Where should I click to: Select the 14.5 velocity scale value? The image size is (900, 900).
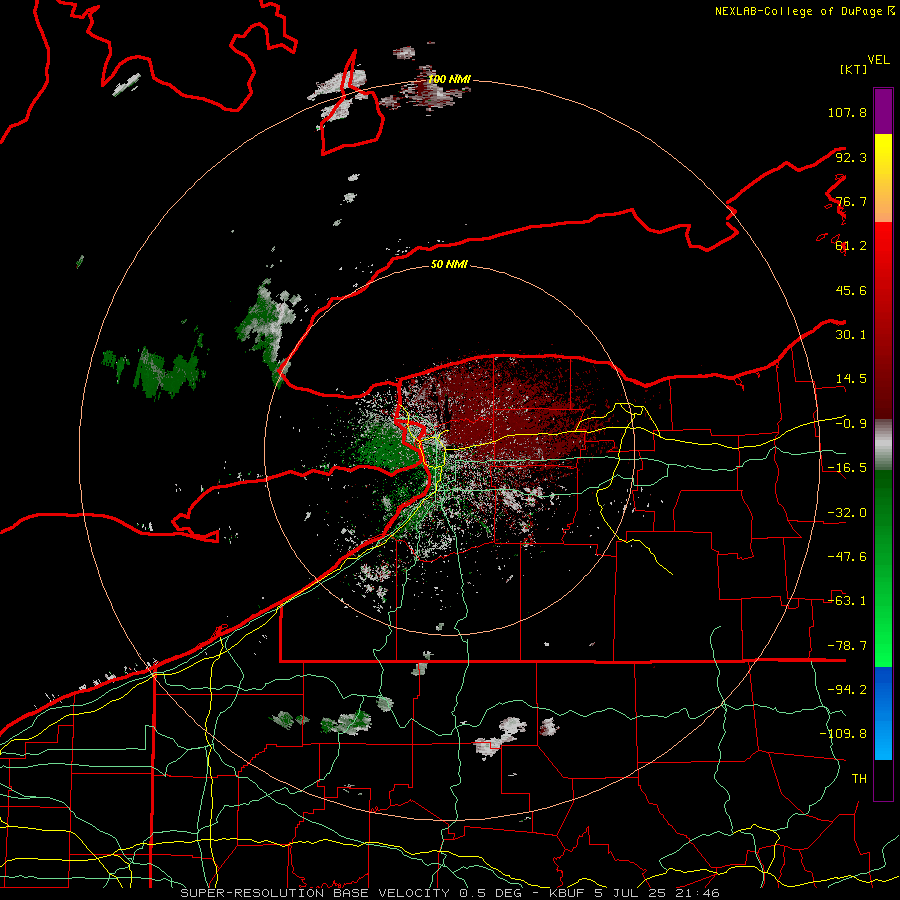(851, 379)
